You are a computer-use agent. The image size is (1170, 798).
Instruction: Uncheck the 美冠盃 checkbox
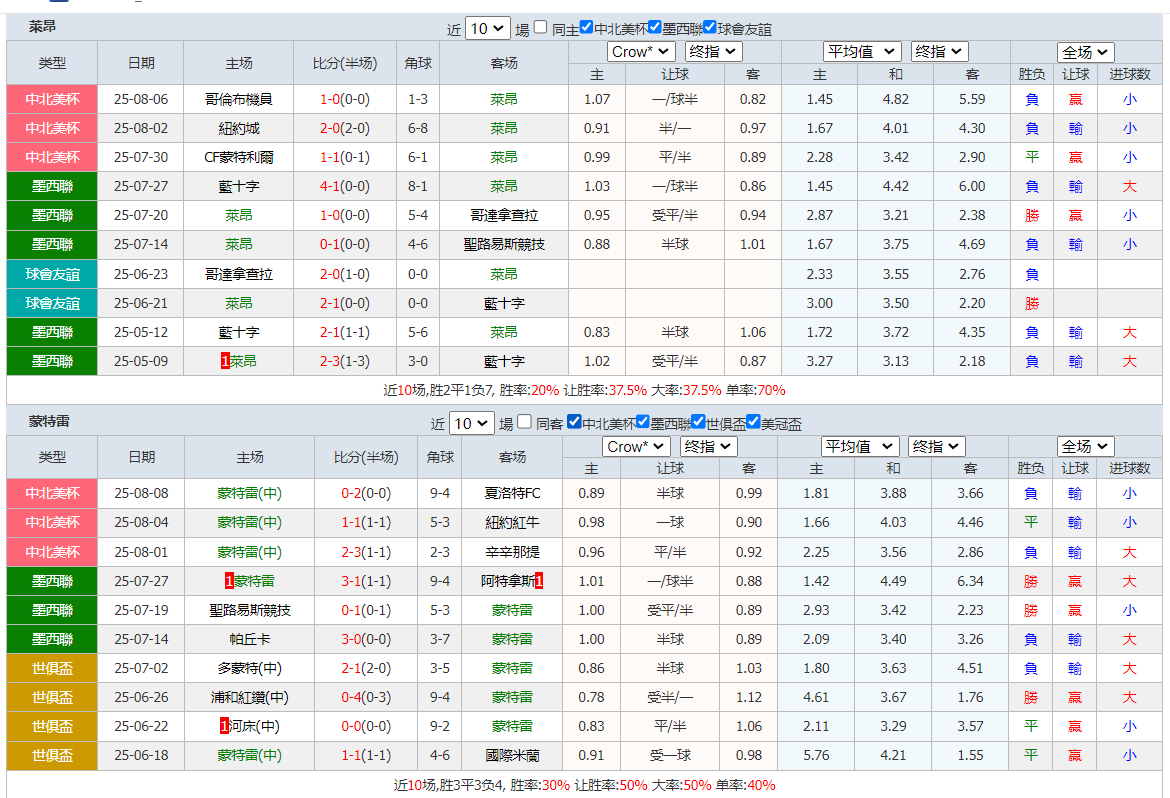pyautogui.click(x=753, y=422)
